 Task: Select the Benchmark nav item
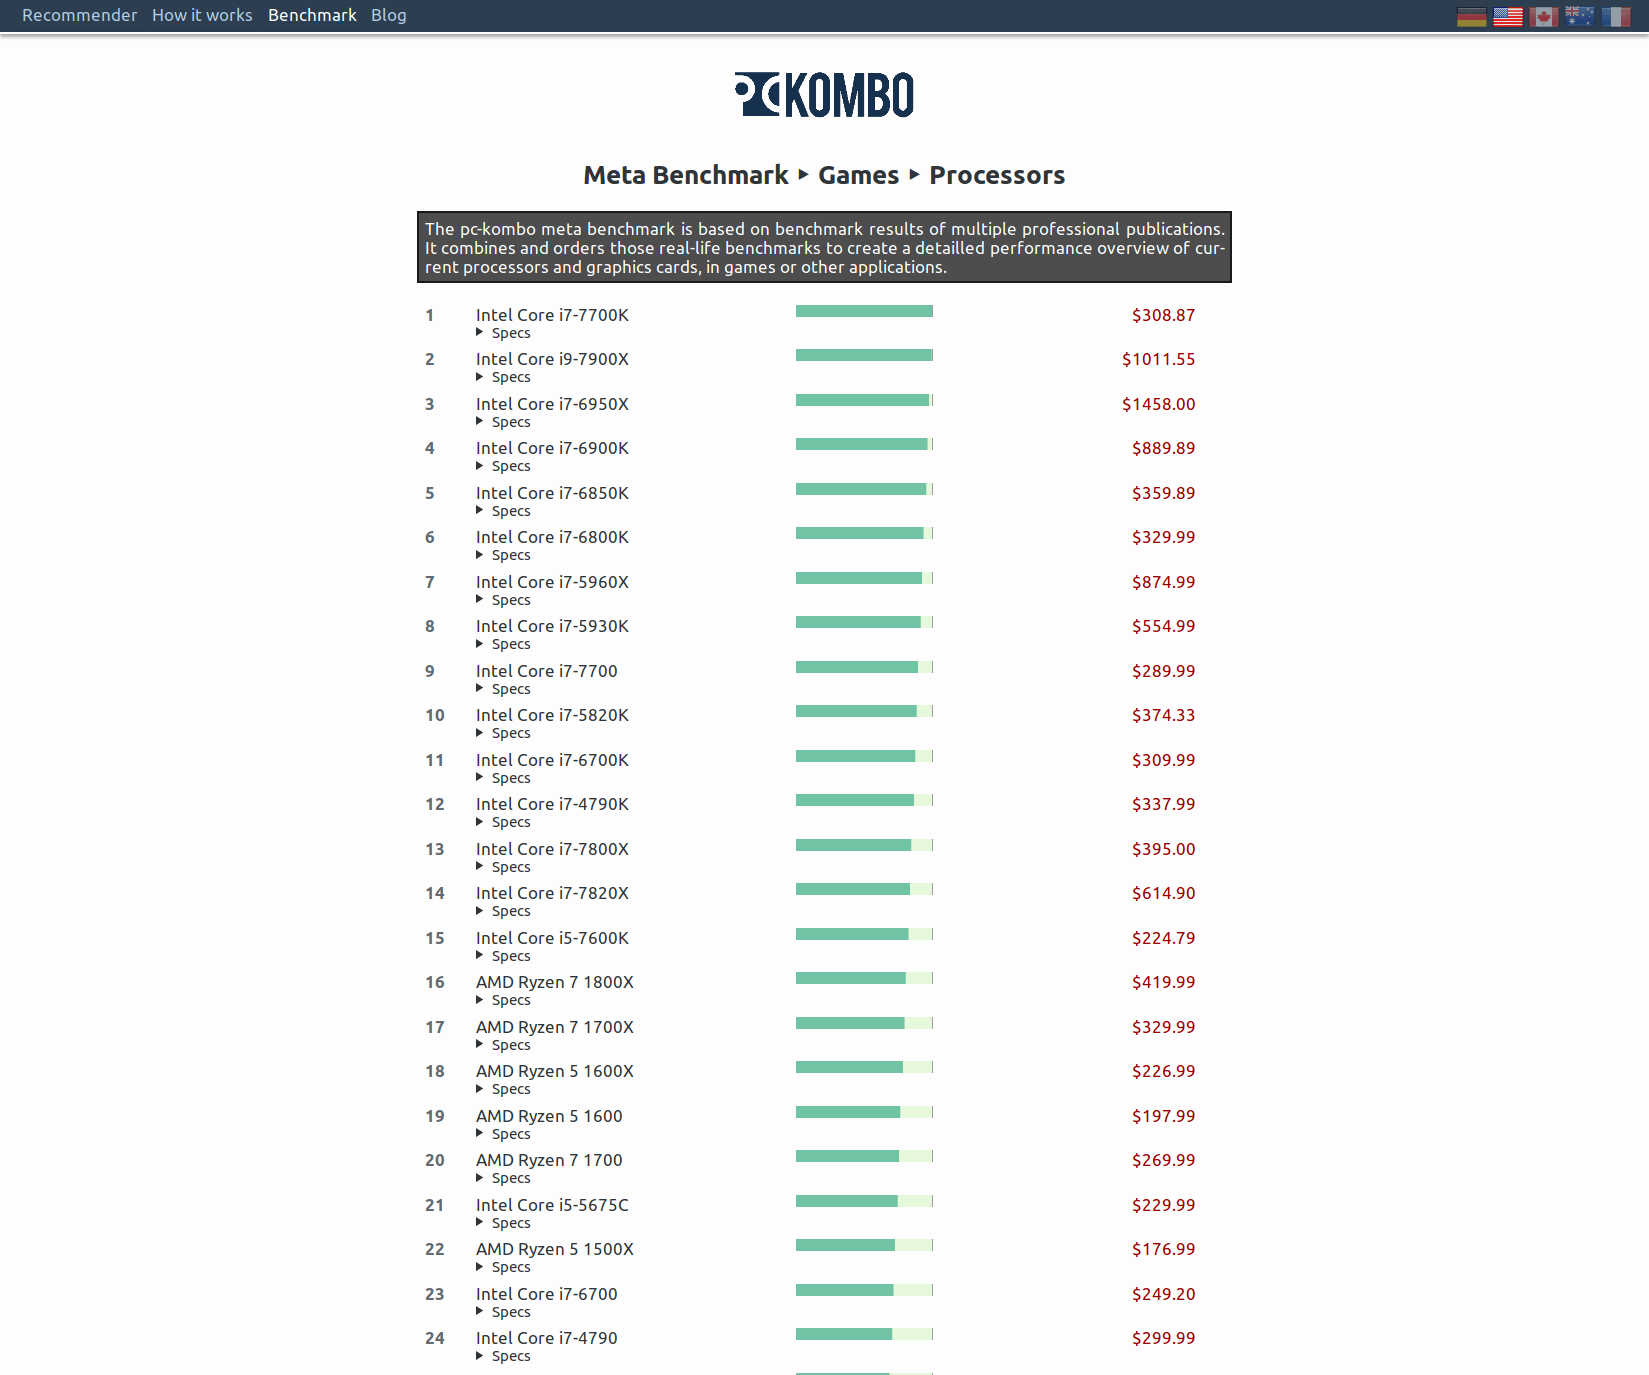point(312,15)
